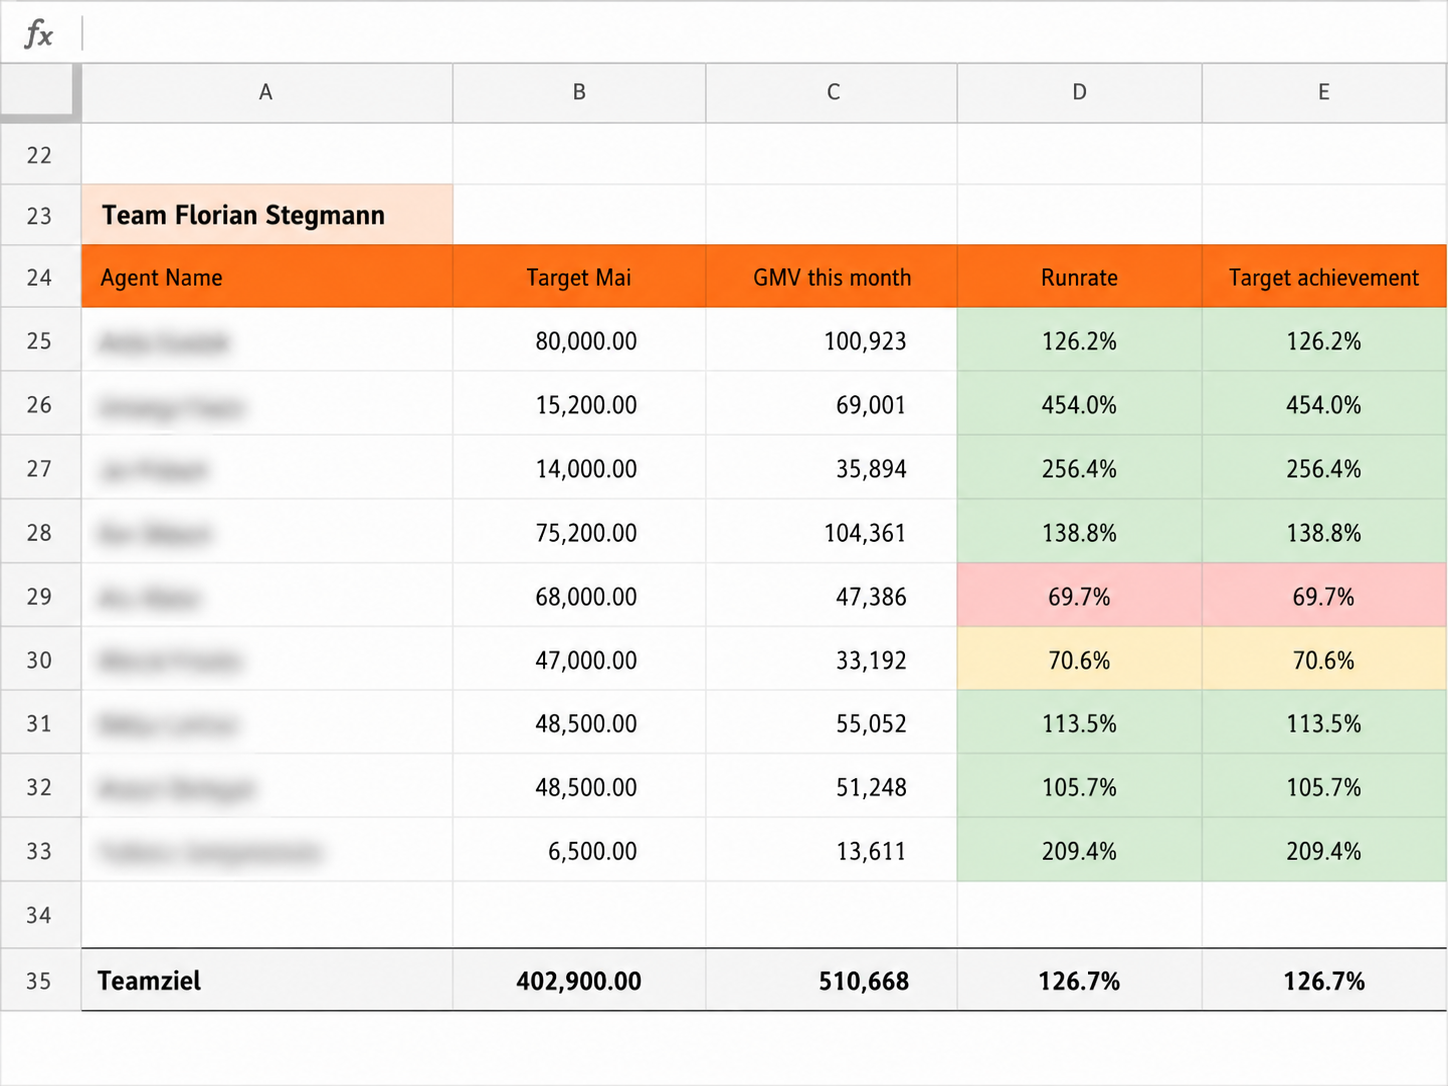This screenshot has width=1448, height=1086.
Task: Select the 68,000.00 target cell
Action: 579,596
